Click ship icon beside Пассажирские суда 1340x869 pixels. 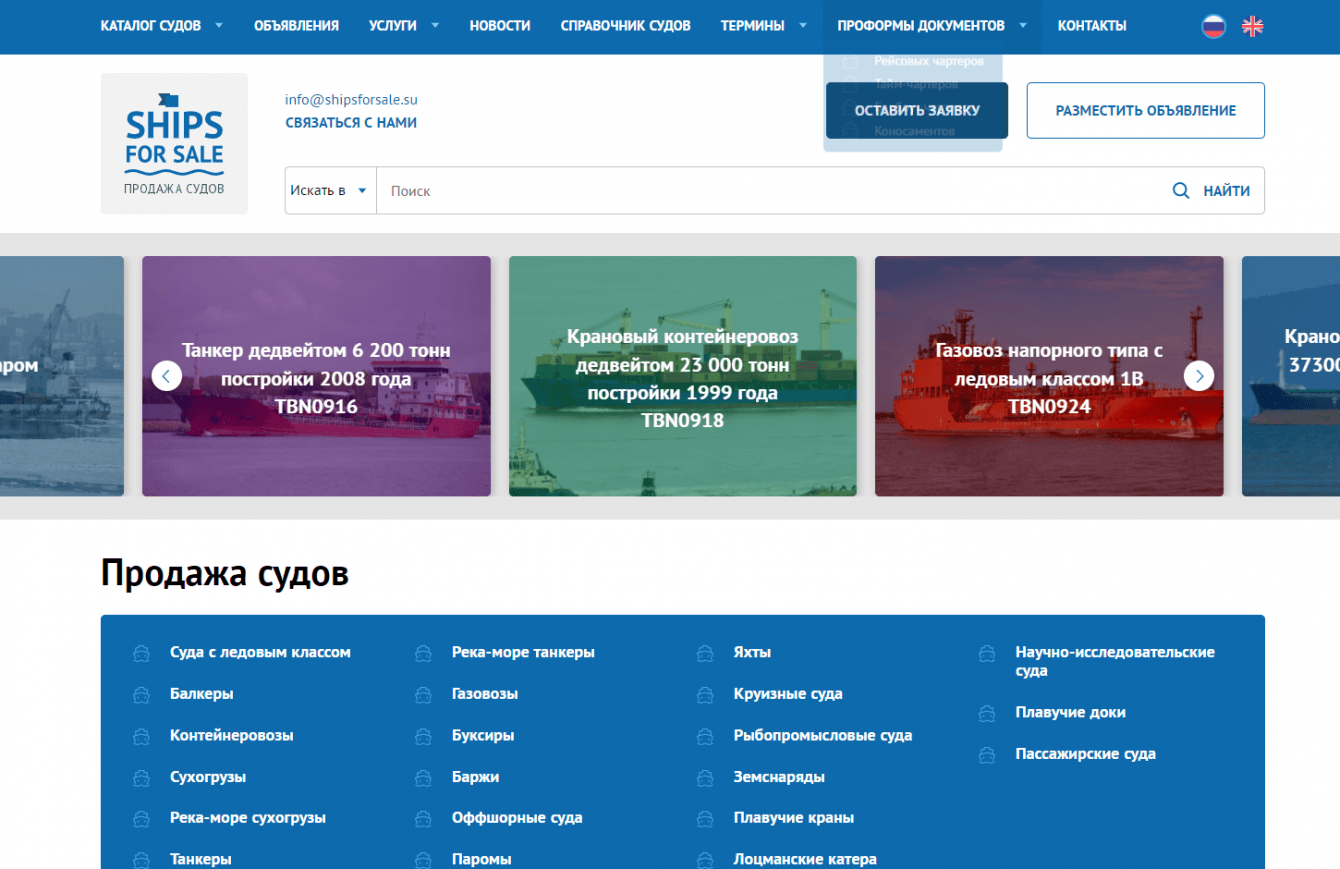(987, 755)
